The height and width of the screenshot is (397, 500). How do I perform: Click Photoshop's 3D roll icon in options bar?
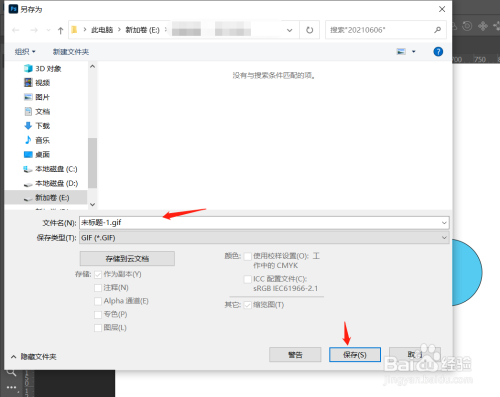tap(467, 26)
